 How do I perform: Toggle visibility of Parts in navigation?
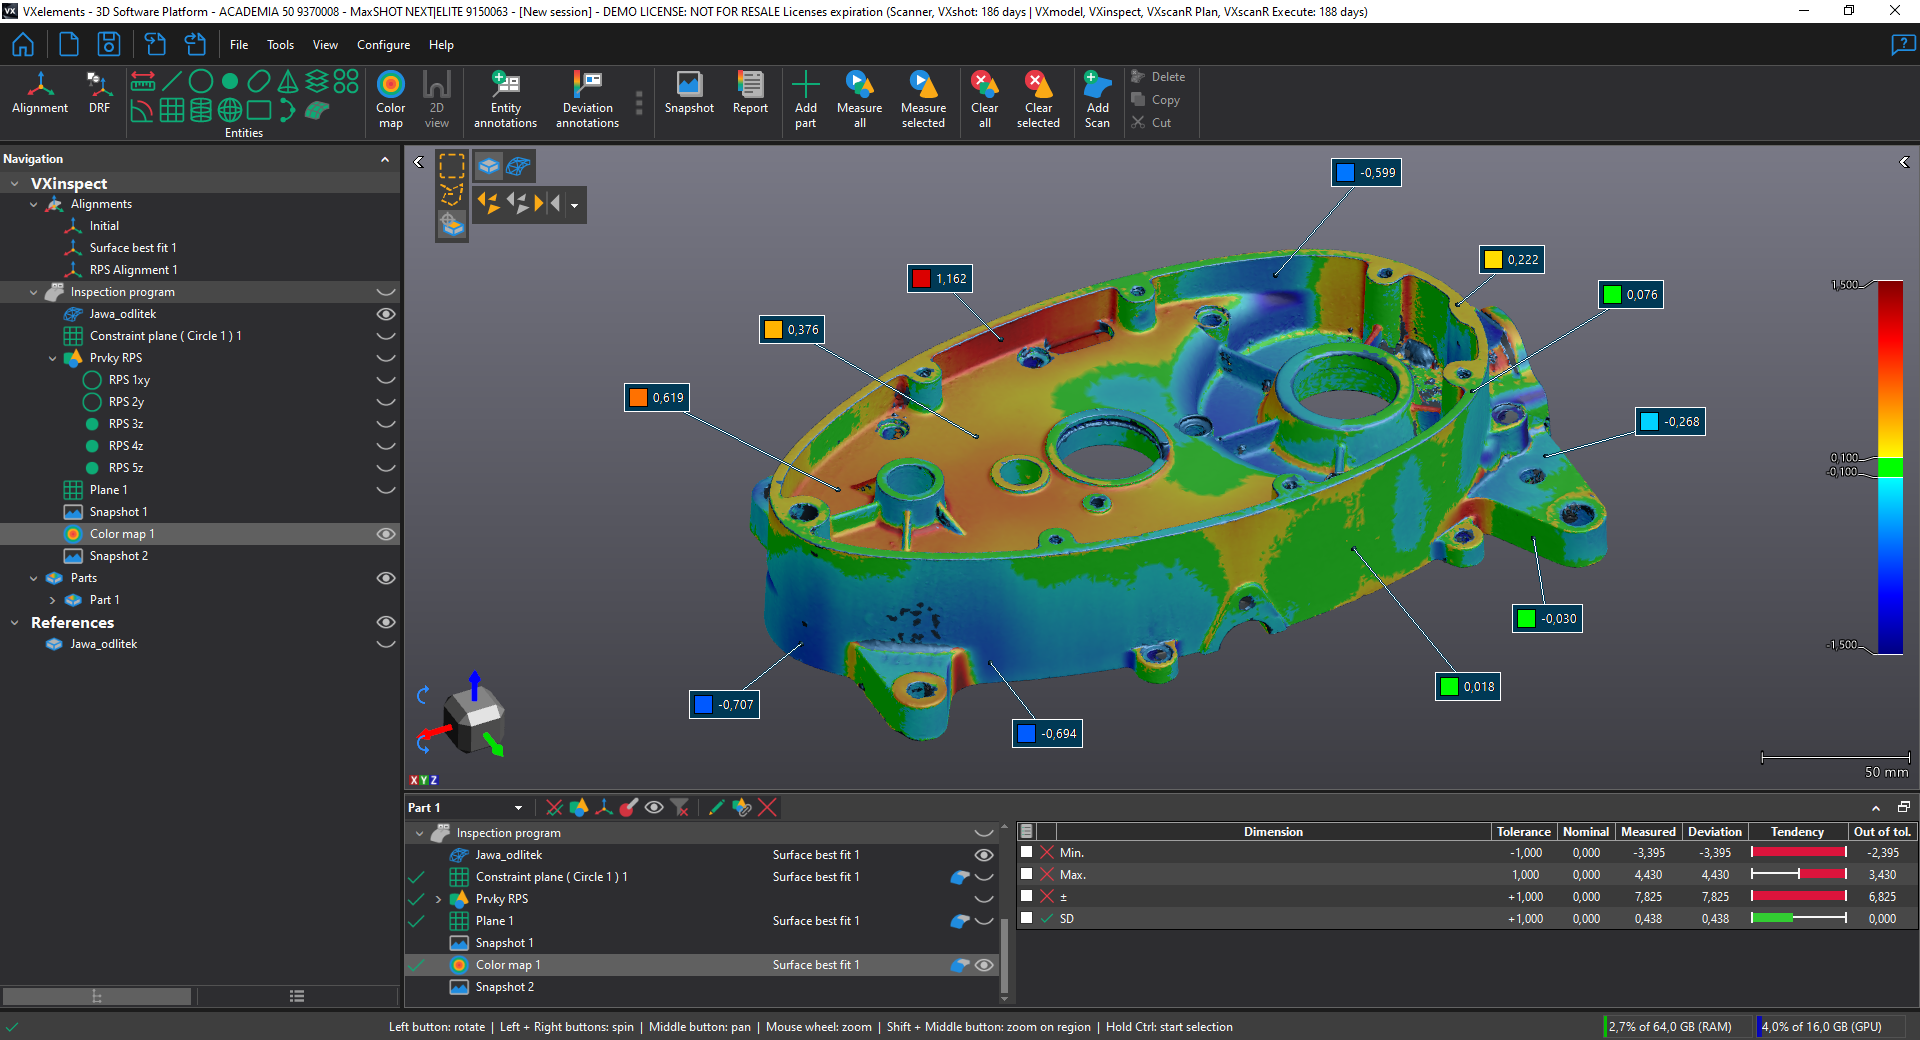point(385,578)
